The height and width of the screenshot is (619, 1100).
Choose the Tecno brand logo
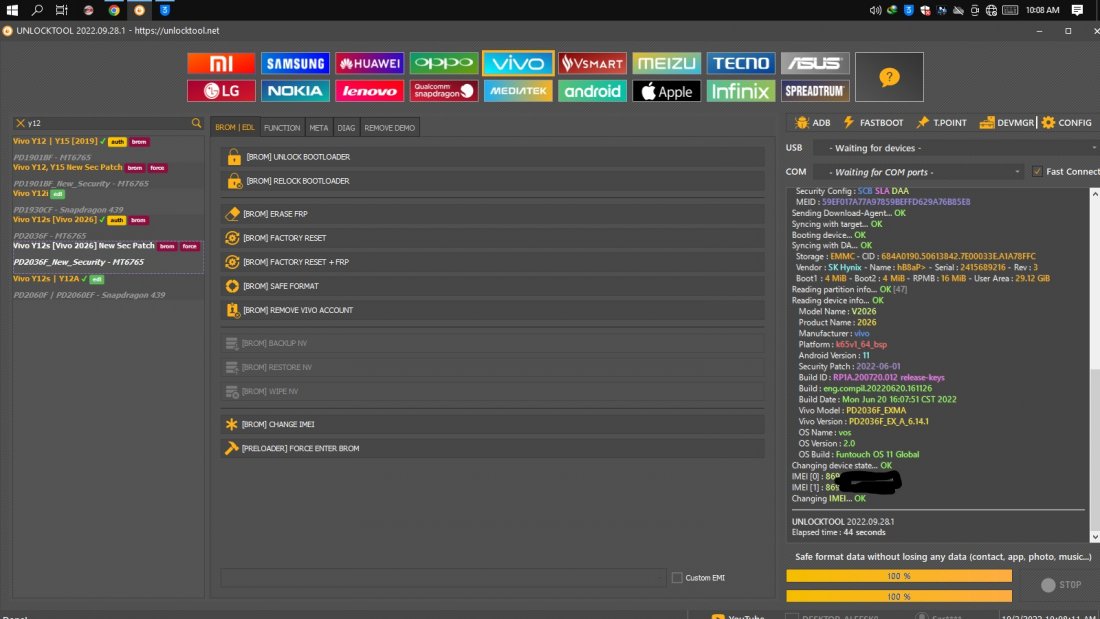click(741, 63)
